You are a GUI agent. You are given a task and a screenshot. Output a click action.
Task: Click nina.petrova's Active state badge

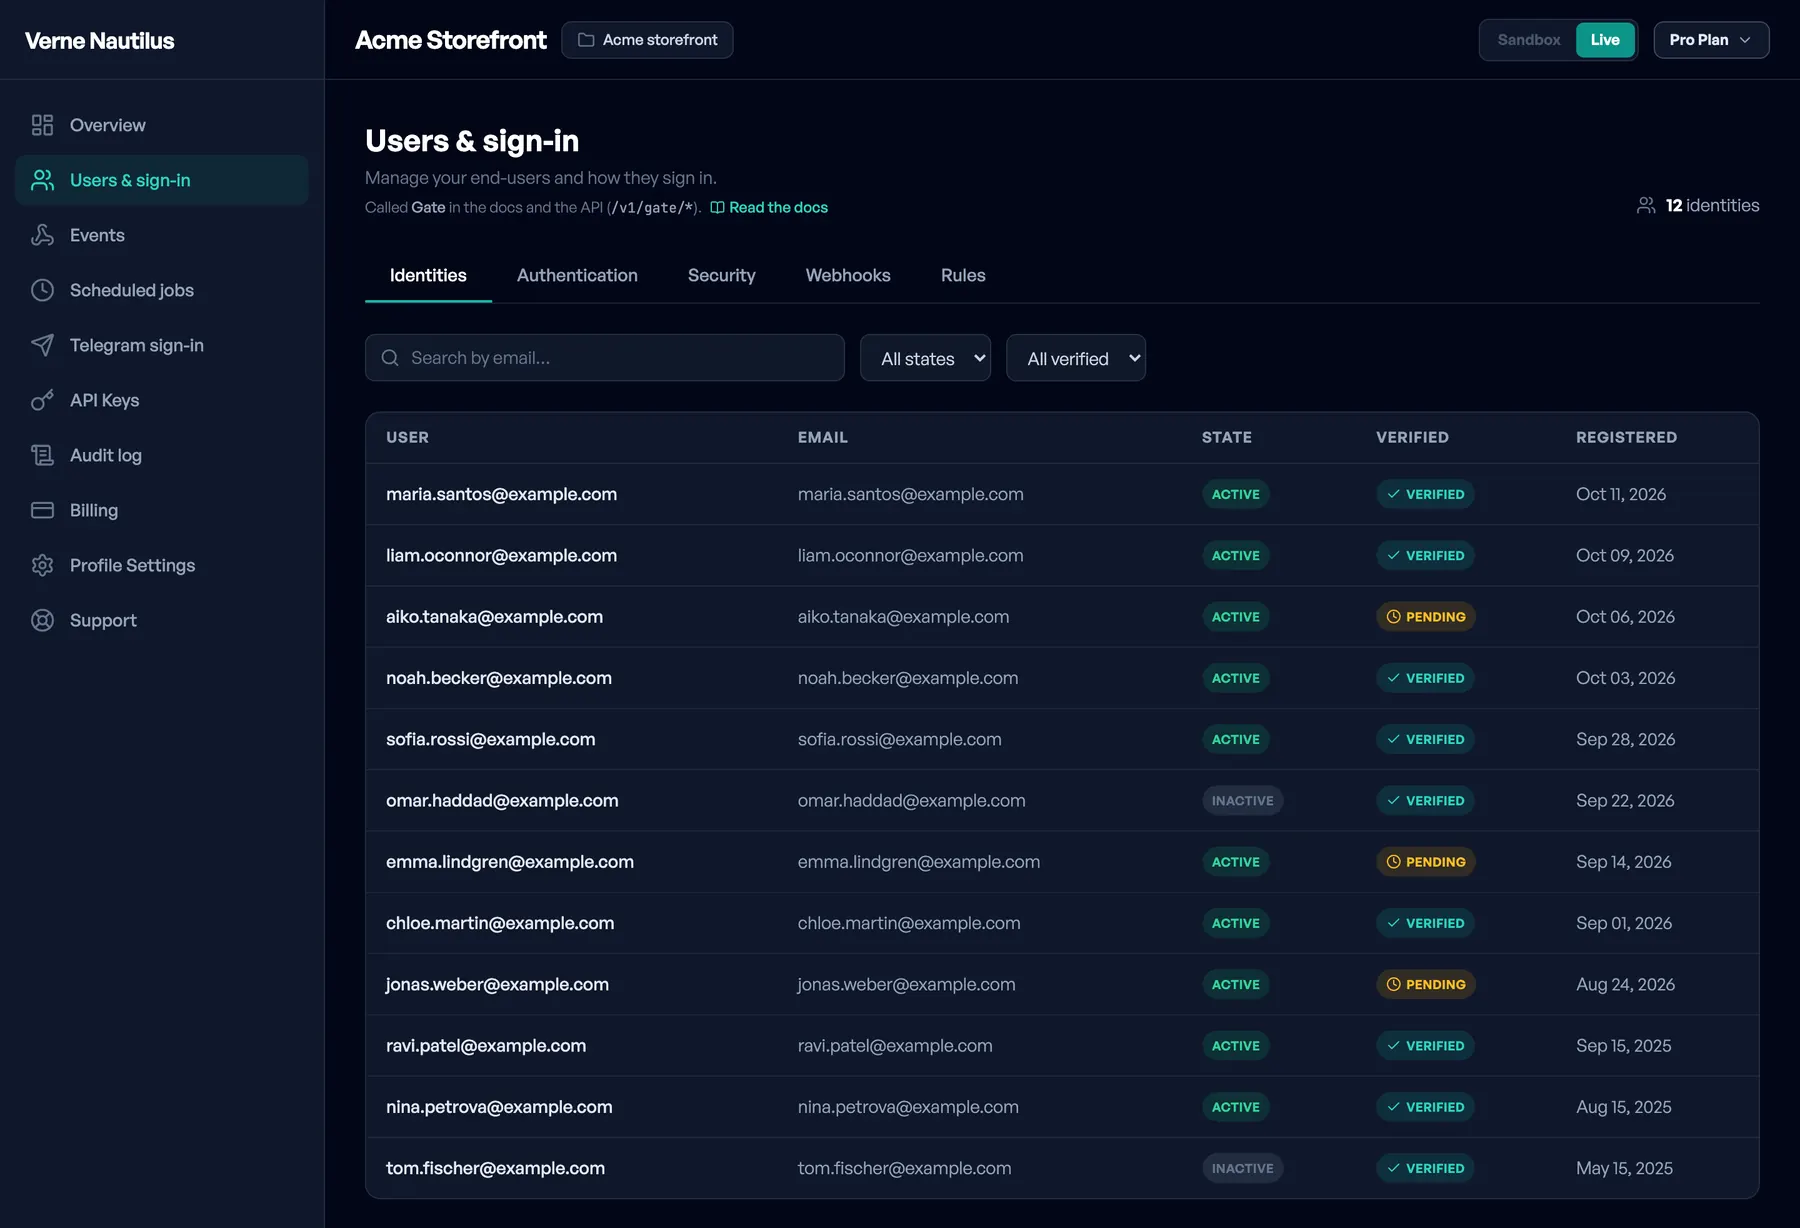click(x=1235, y=1107)
